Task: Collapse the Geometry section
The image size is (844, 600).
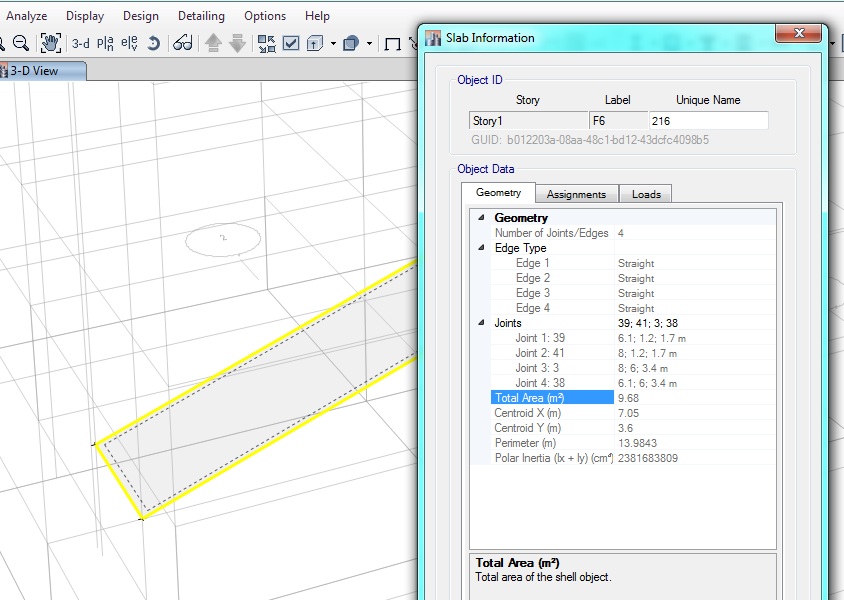Action: point(481,218)
